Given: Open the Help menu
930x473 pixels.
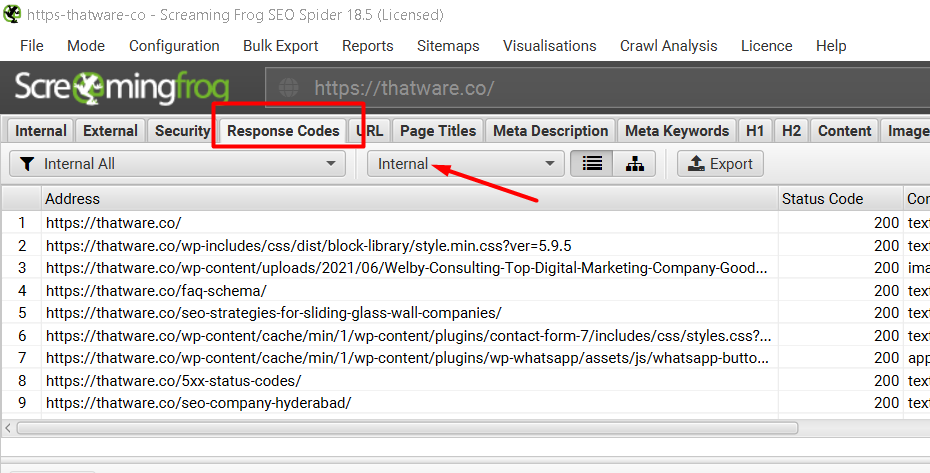Looking at the screenshot, I should tap(831, 46).
